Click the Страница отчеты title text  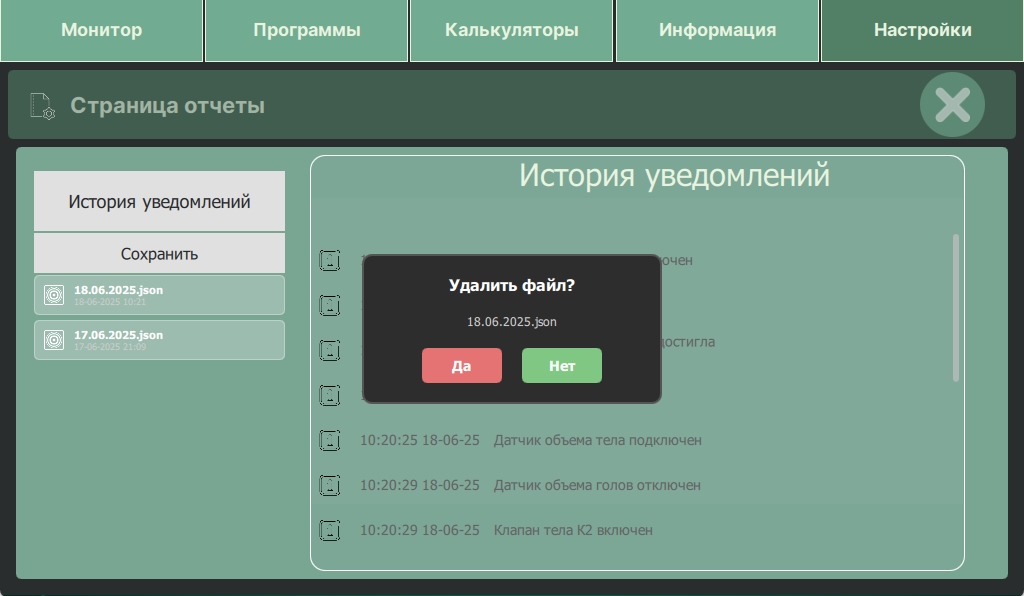167,106
